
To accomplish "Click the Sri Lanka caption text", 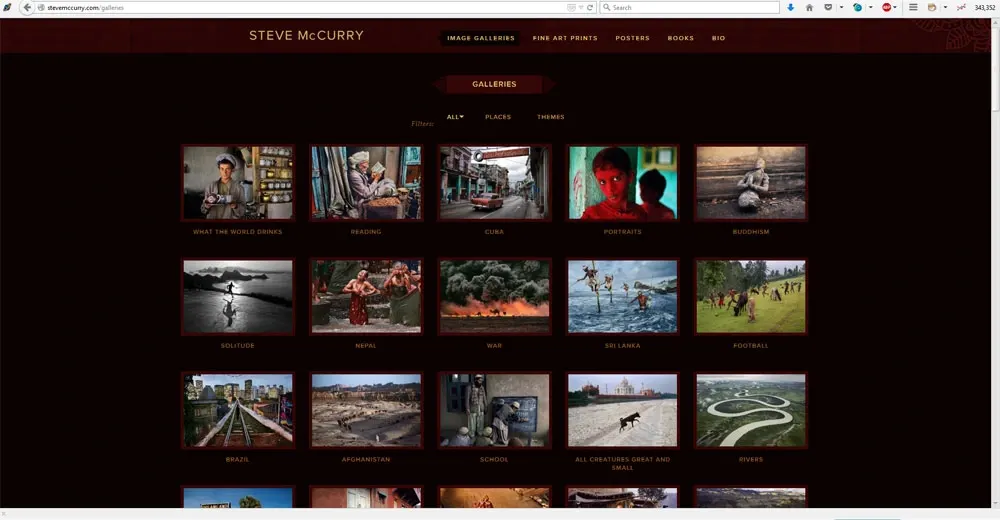I will click(622, 345).
